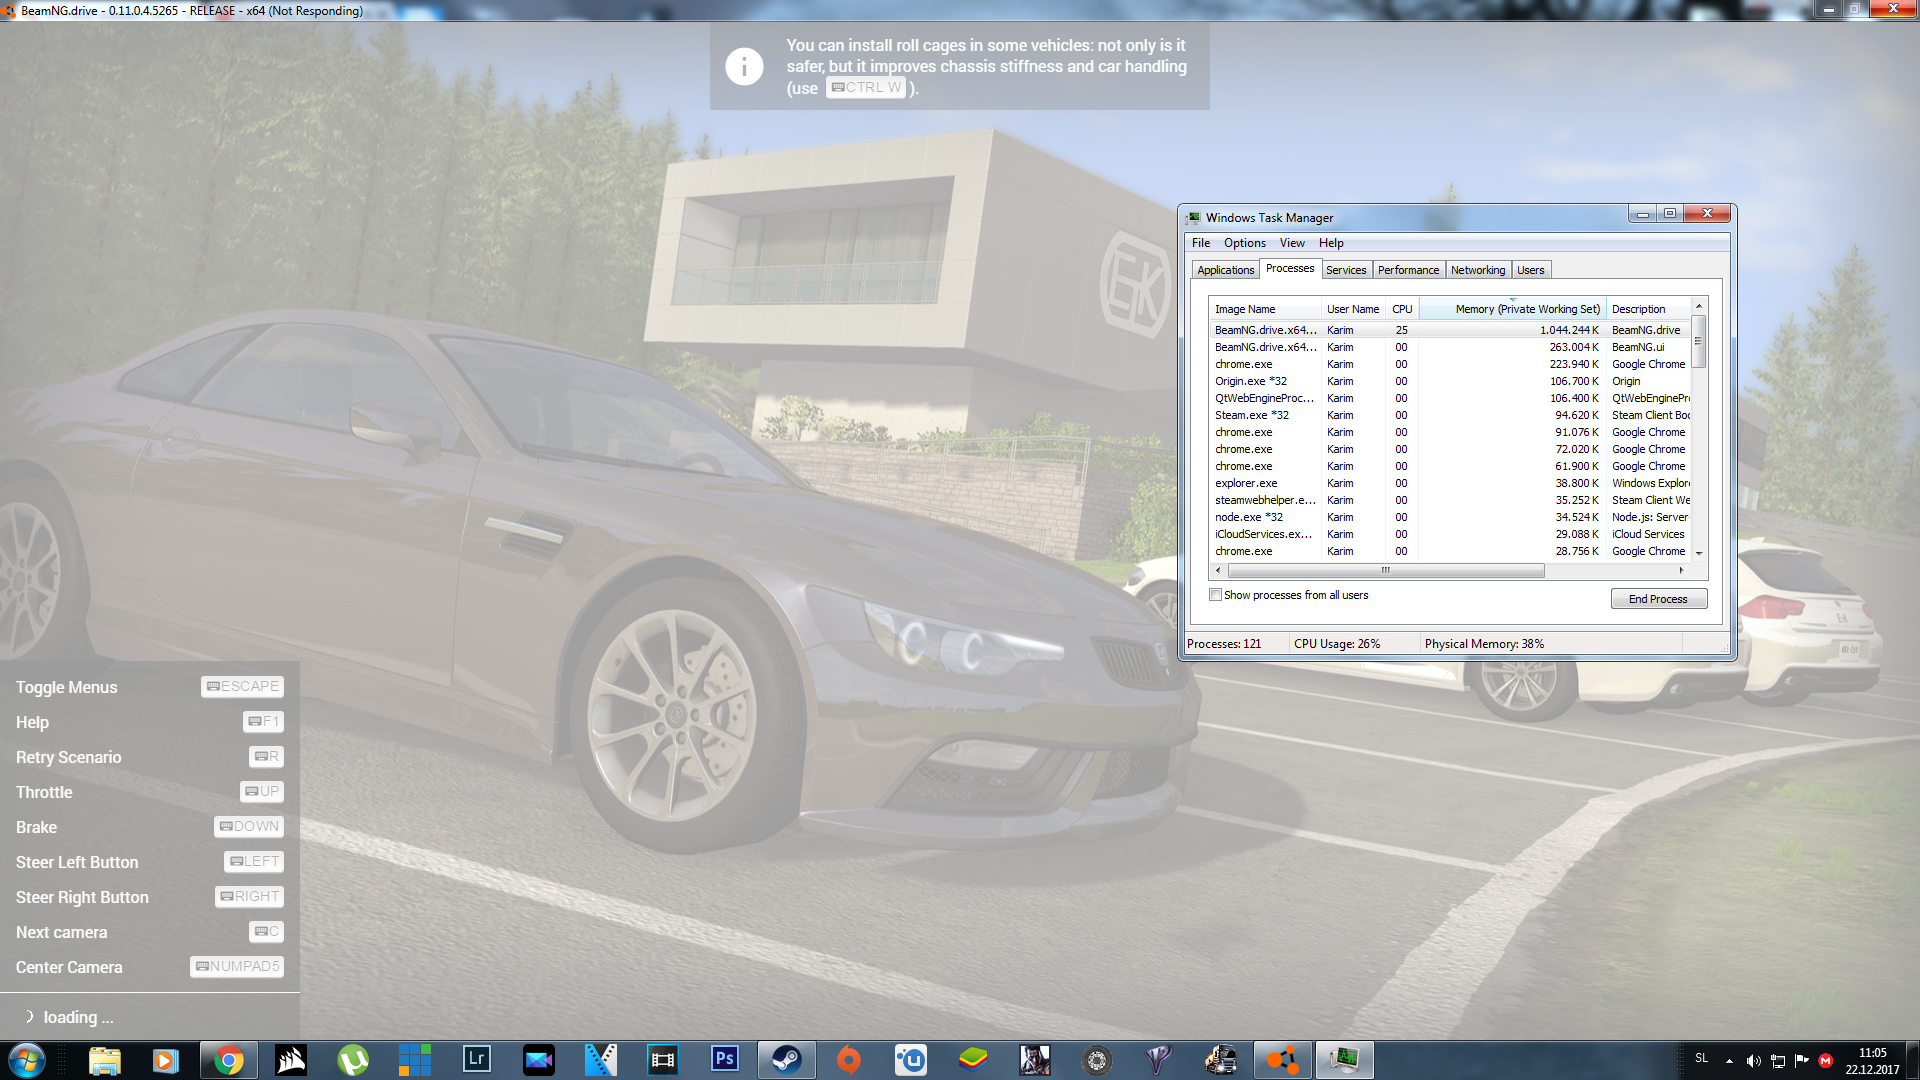Click the CTRL W key badge in the hint
Screen dimensions: 1920x1080
point(866,88)
